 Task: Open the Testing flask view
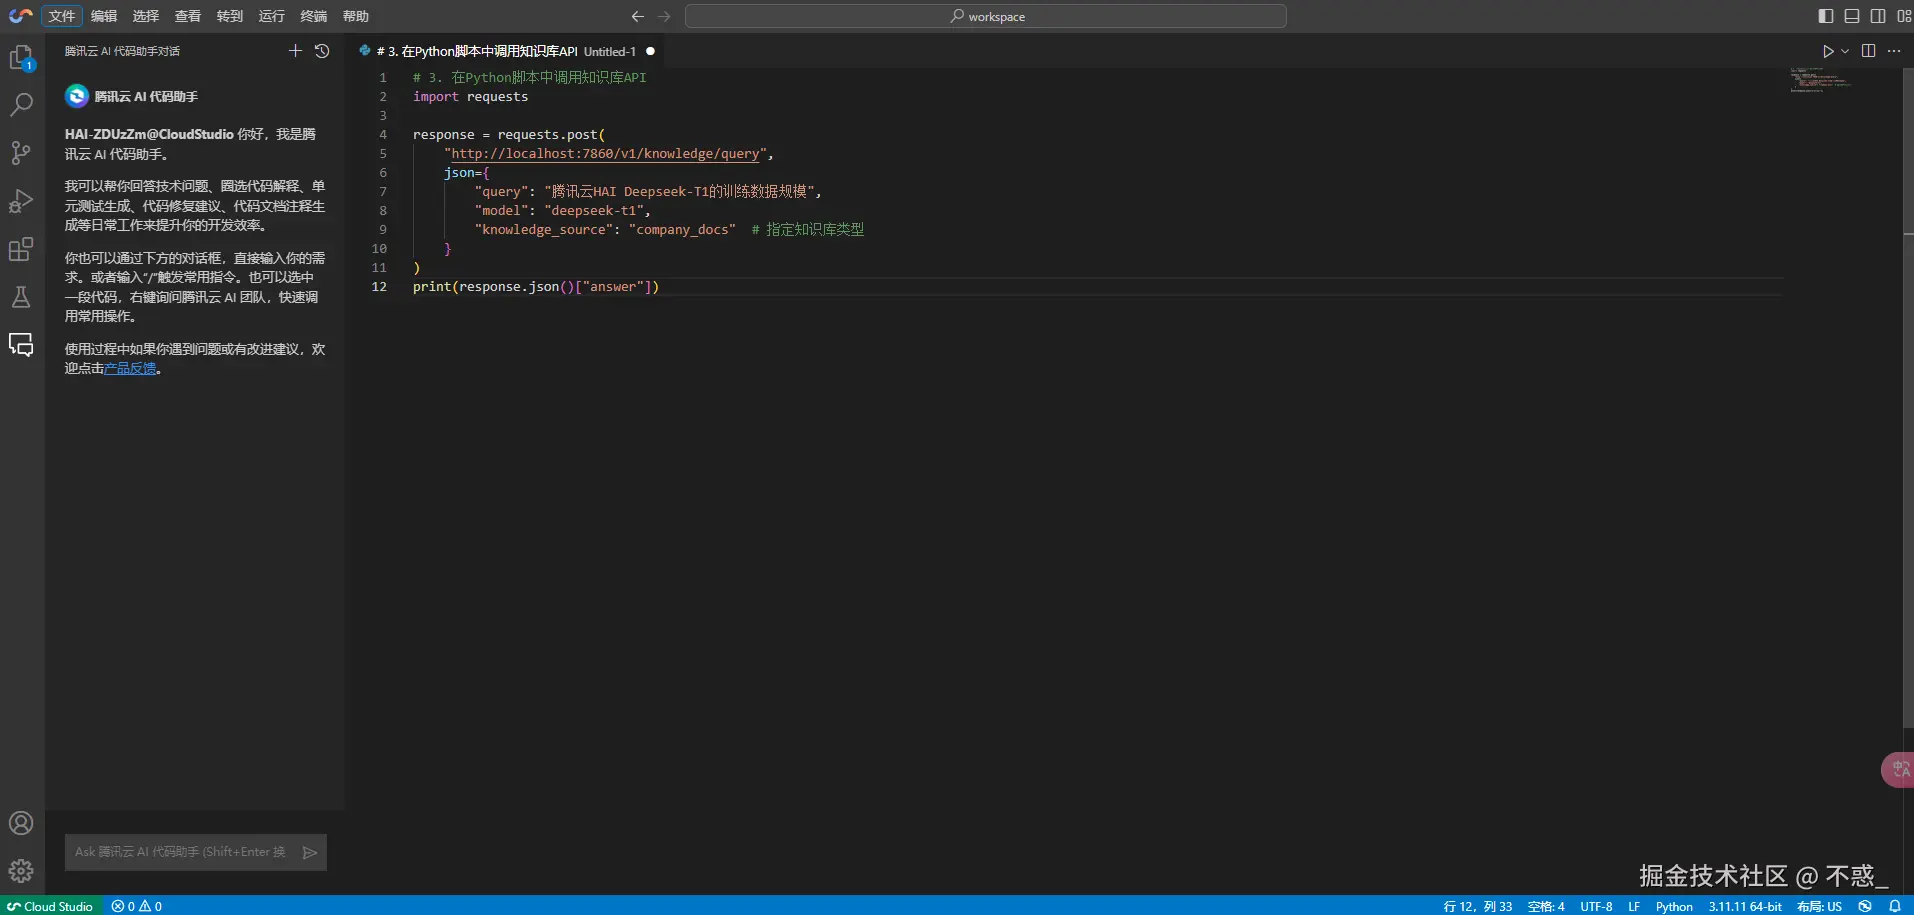[x=21, y=297]
